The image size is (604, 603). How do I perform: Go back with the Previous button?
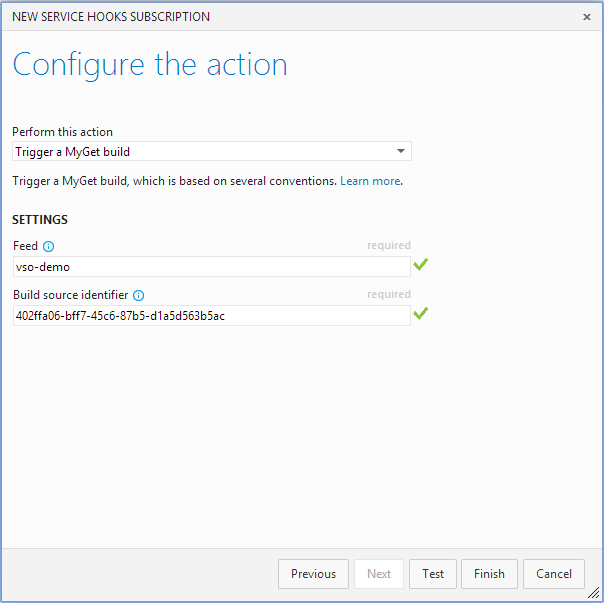pyautogui.click(x=313, y=574)
